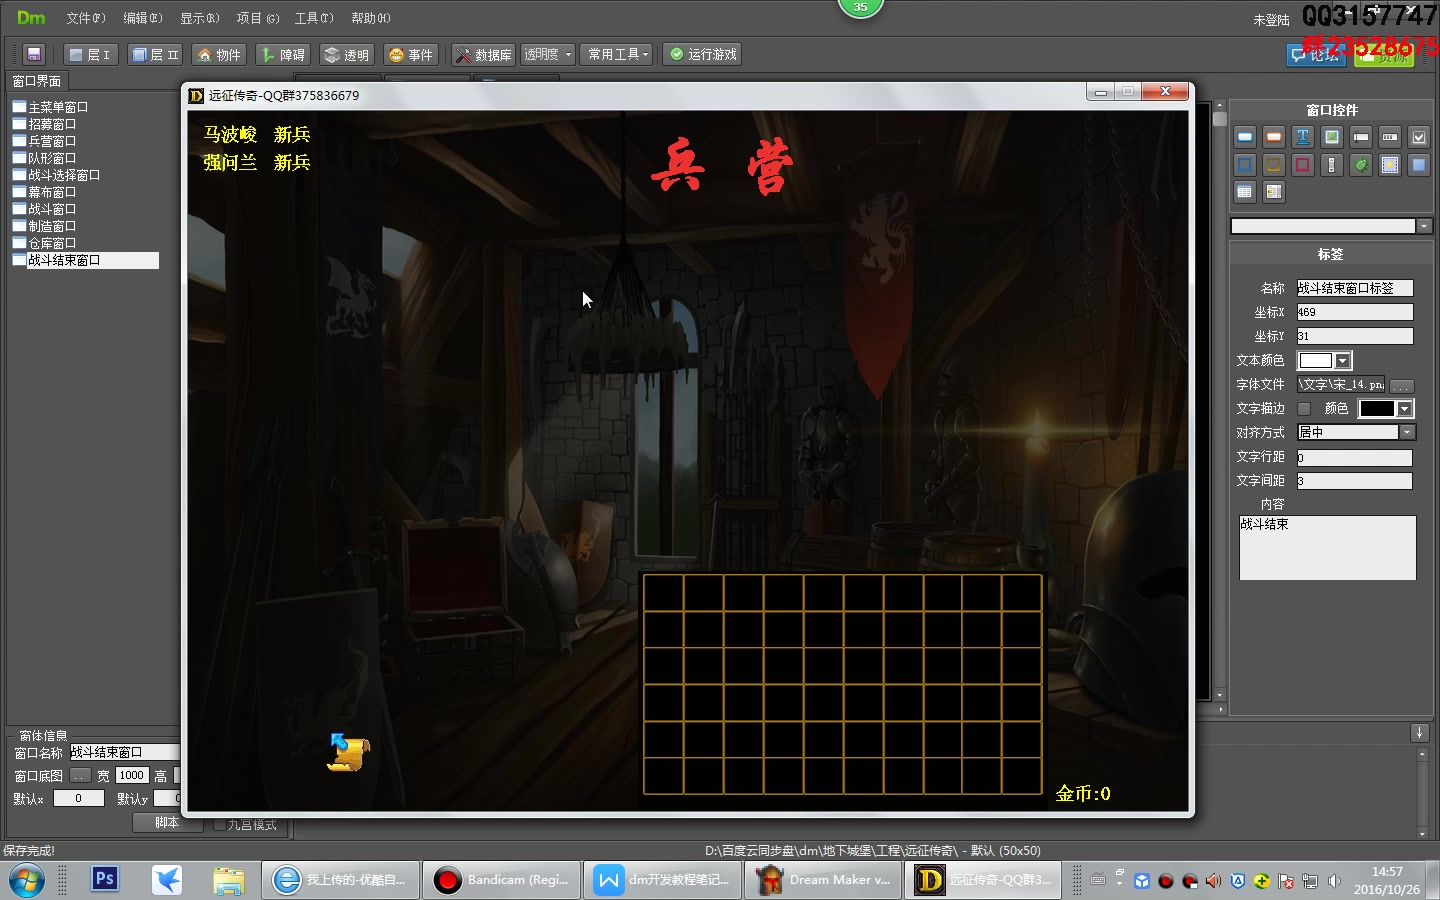Screen dimensions: 1440x900
Task: Browse for 窗口底图 background image
Action: point(80,776)
